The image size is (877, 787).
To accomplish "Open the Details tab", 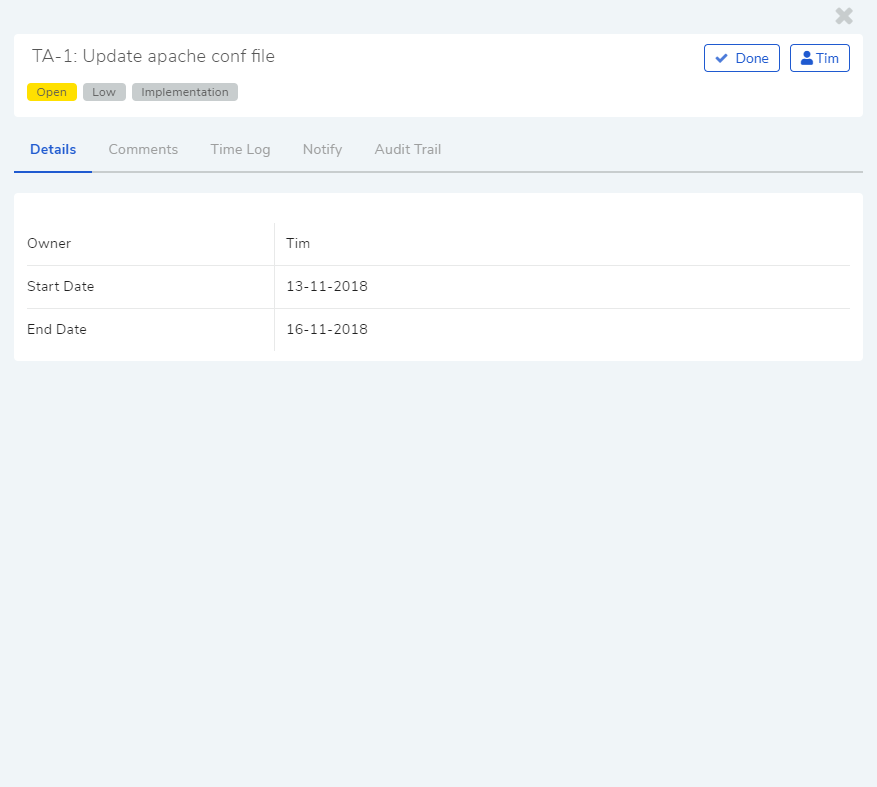I will 53,149.
